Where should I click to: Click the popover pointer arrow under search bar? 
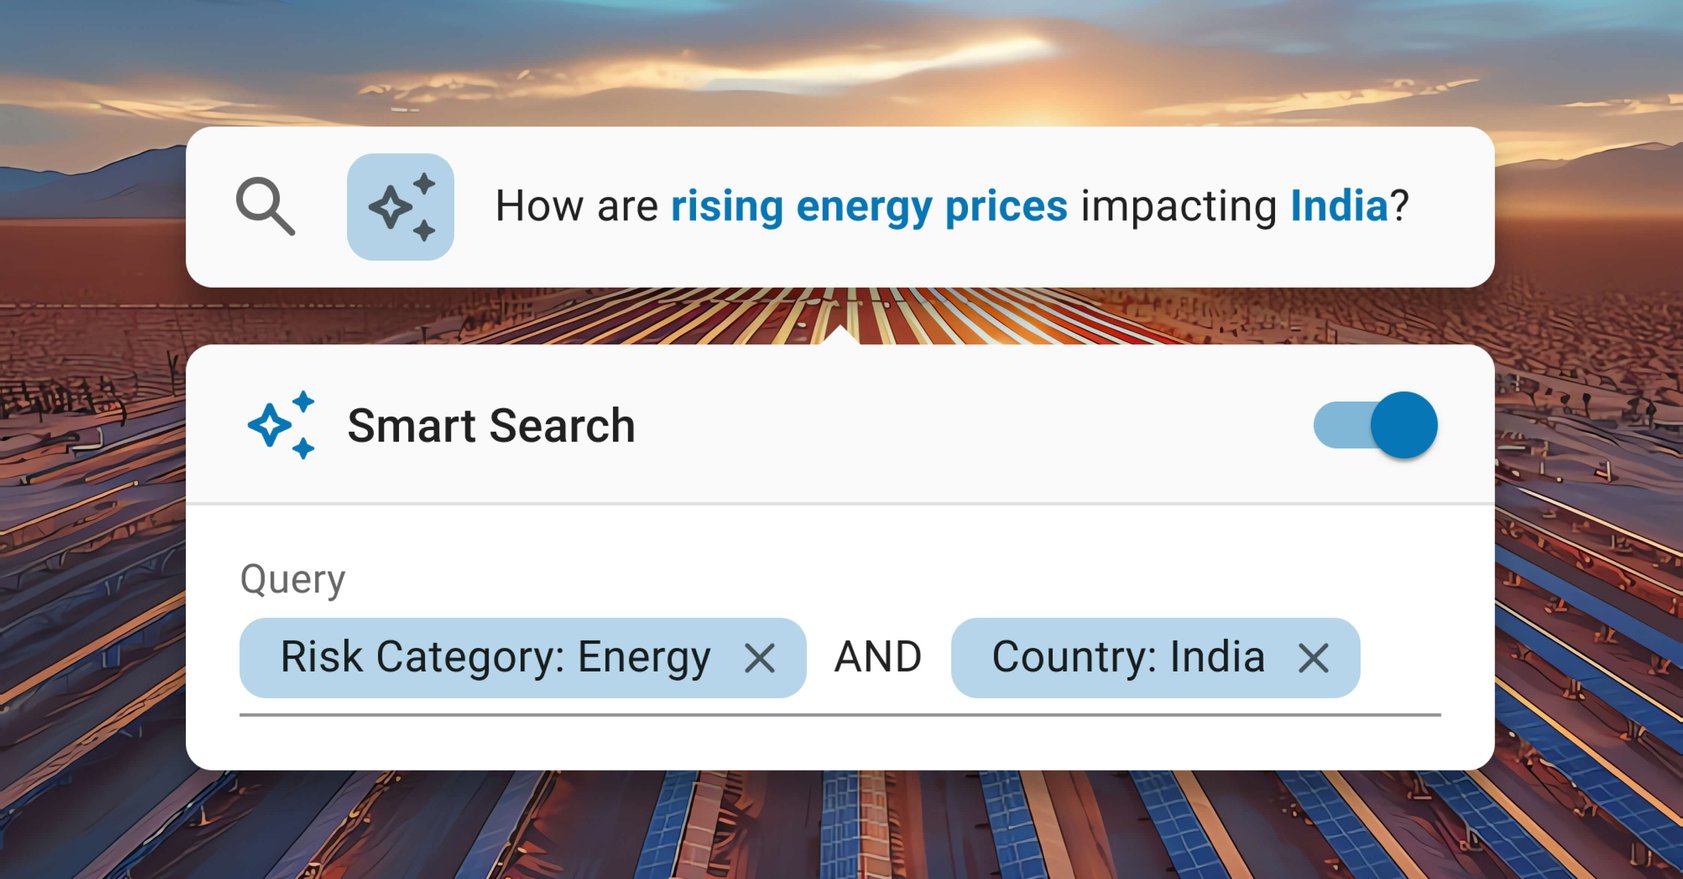click(x=841, y=335)
